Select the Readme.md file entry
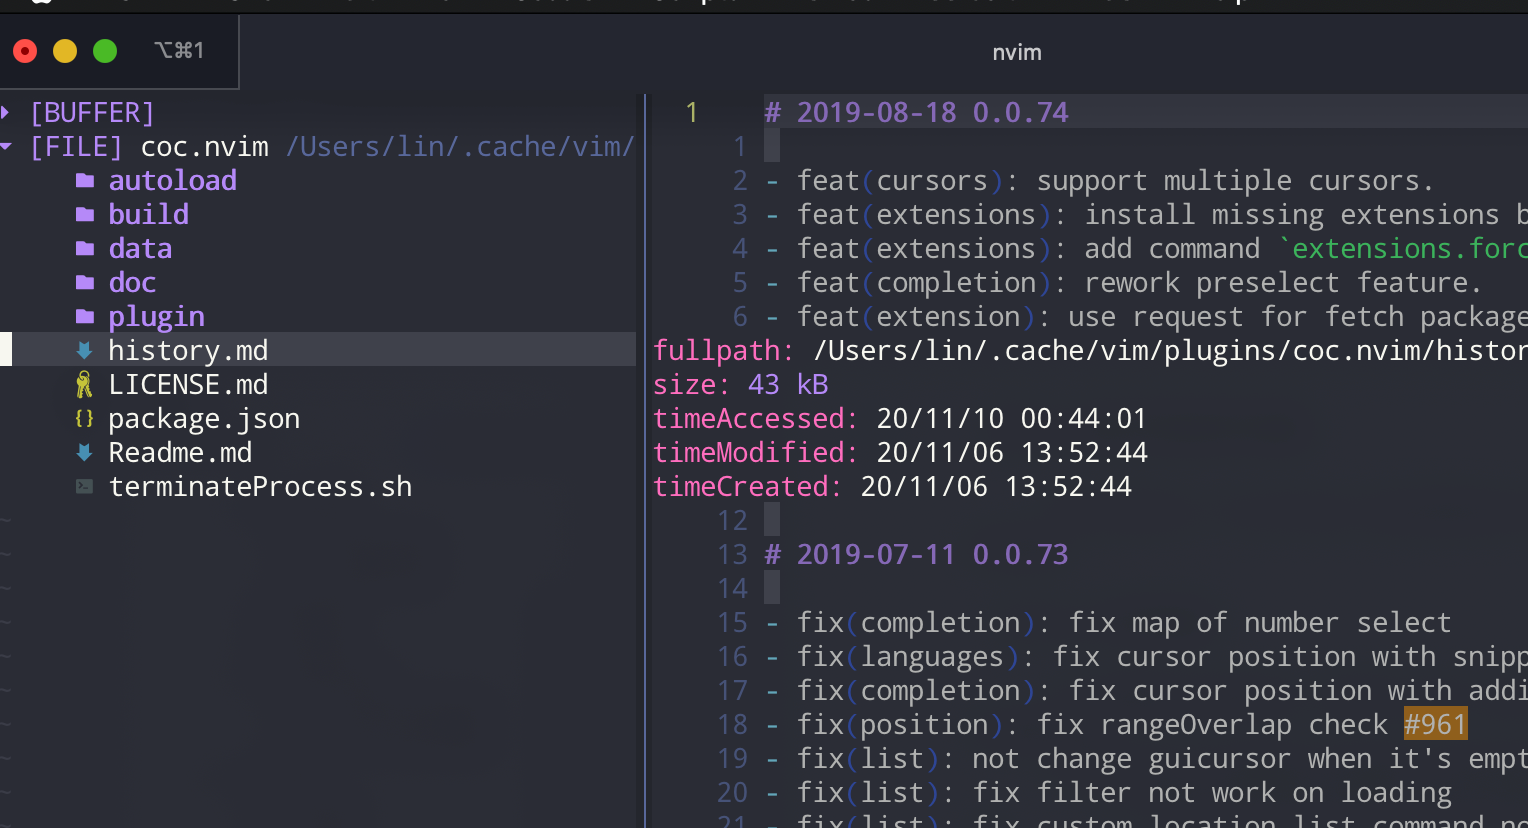Screen dimensions: 1528x828 tap(180, 452)
